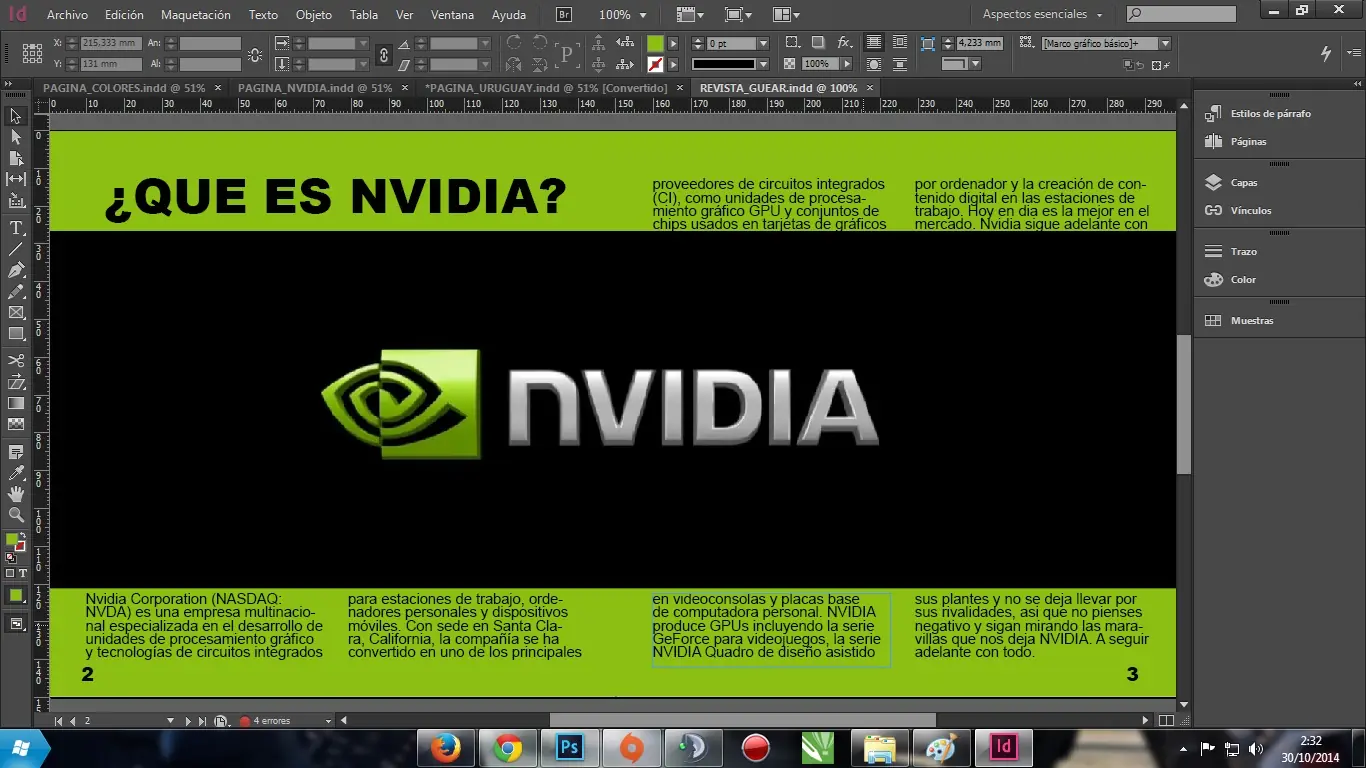
Task: Select the Gap tool
Action: coord(16,179)
